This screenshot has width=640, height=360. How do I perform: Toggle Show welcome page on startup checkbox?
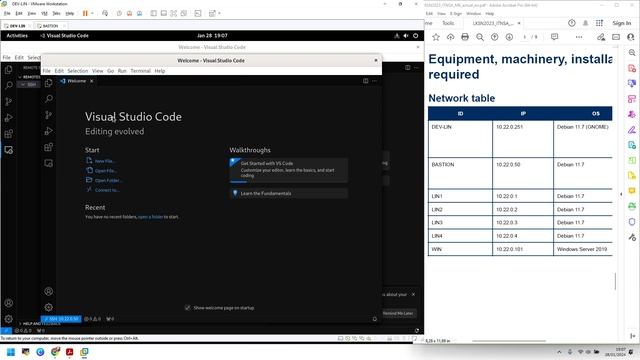(x=187, y=308)
